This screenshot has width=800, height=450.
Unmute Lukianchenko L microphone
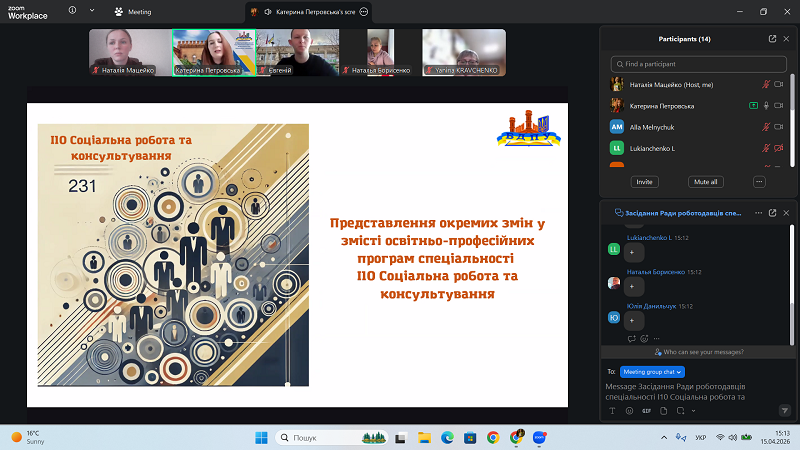[x=766, y=148]
